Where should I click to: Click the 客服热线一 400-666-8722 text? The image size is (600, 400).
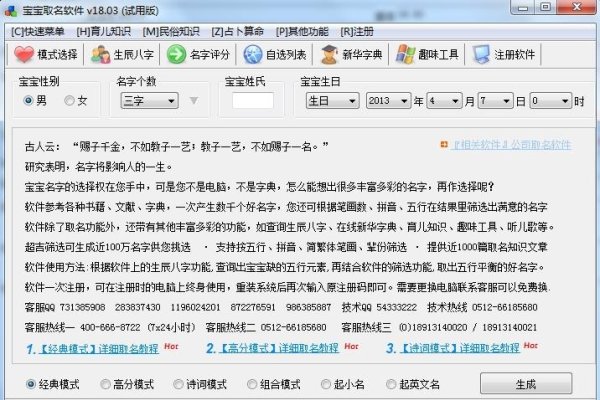coord(110,328)
